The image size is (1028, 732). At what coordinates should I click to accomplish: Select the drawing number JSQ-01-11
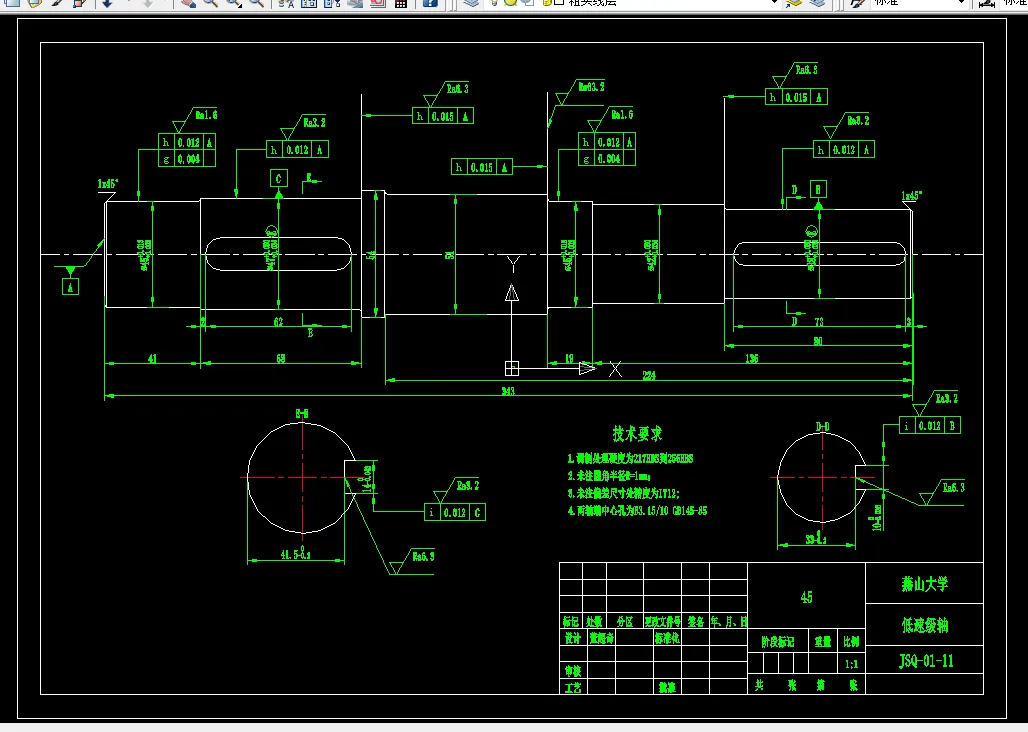pos(926,661)
